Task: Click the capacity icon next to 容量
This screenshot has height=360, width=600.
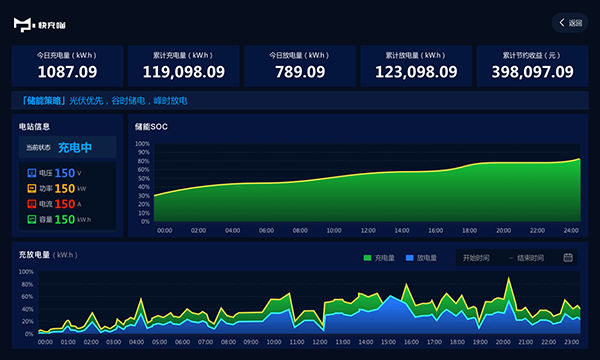Action: 31,219
